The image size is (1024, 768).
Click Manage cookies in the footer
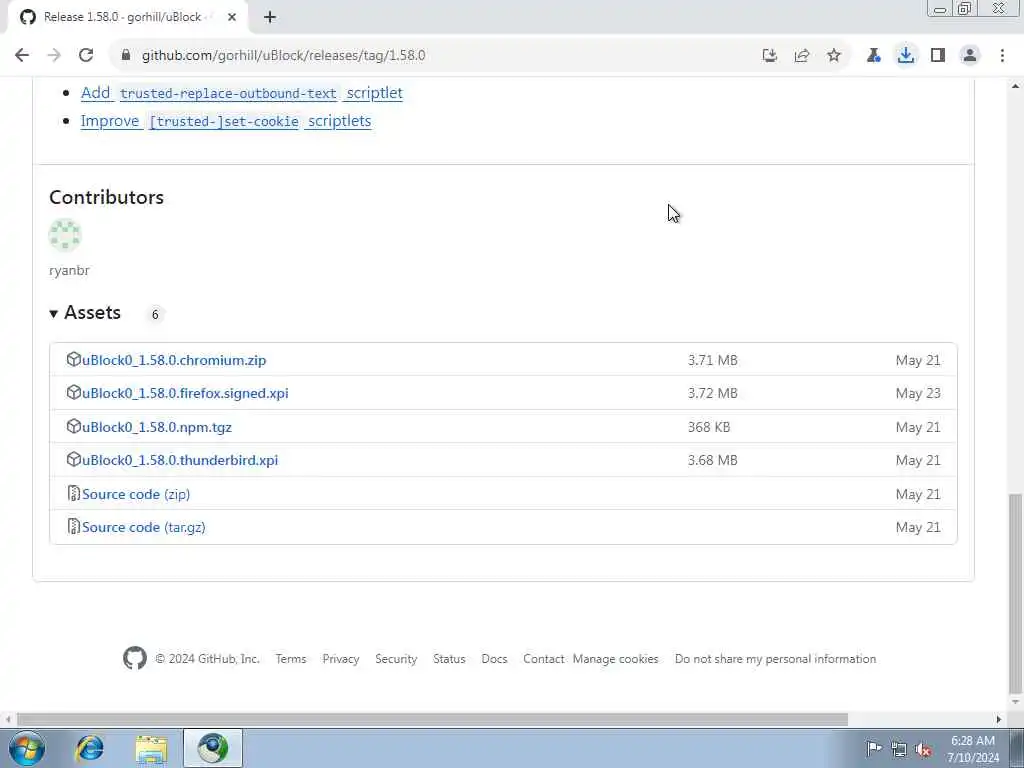615,659
